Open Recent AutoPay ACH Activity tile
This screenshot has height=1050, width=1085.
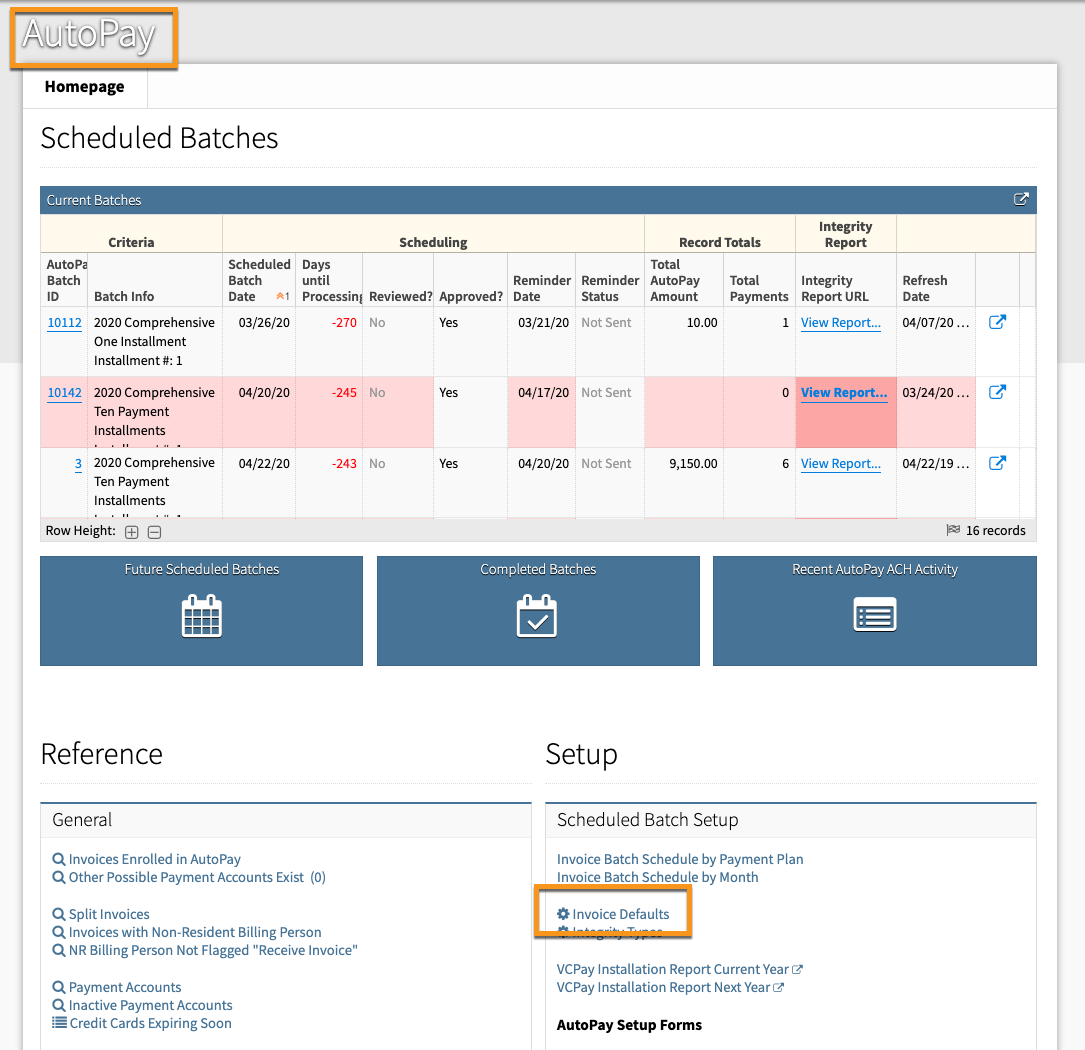(x=874, y=611)
